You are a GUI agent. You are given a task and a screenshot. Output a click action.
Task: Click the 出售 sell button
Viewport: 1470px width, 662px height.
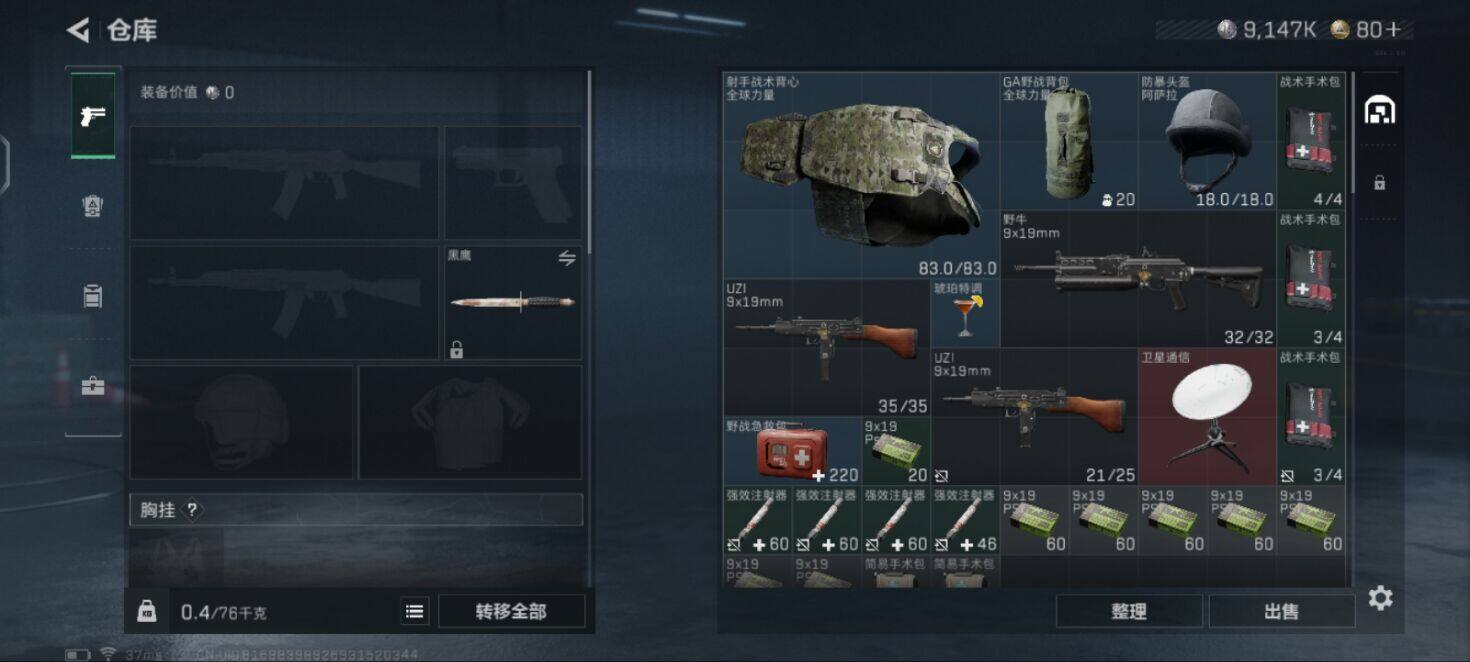point(1281,611)
